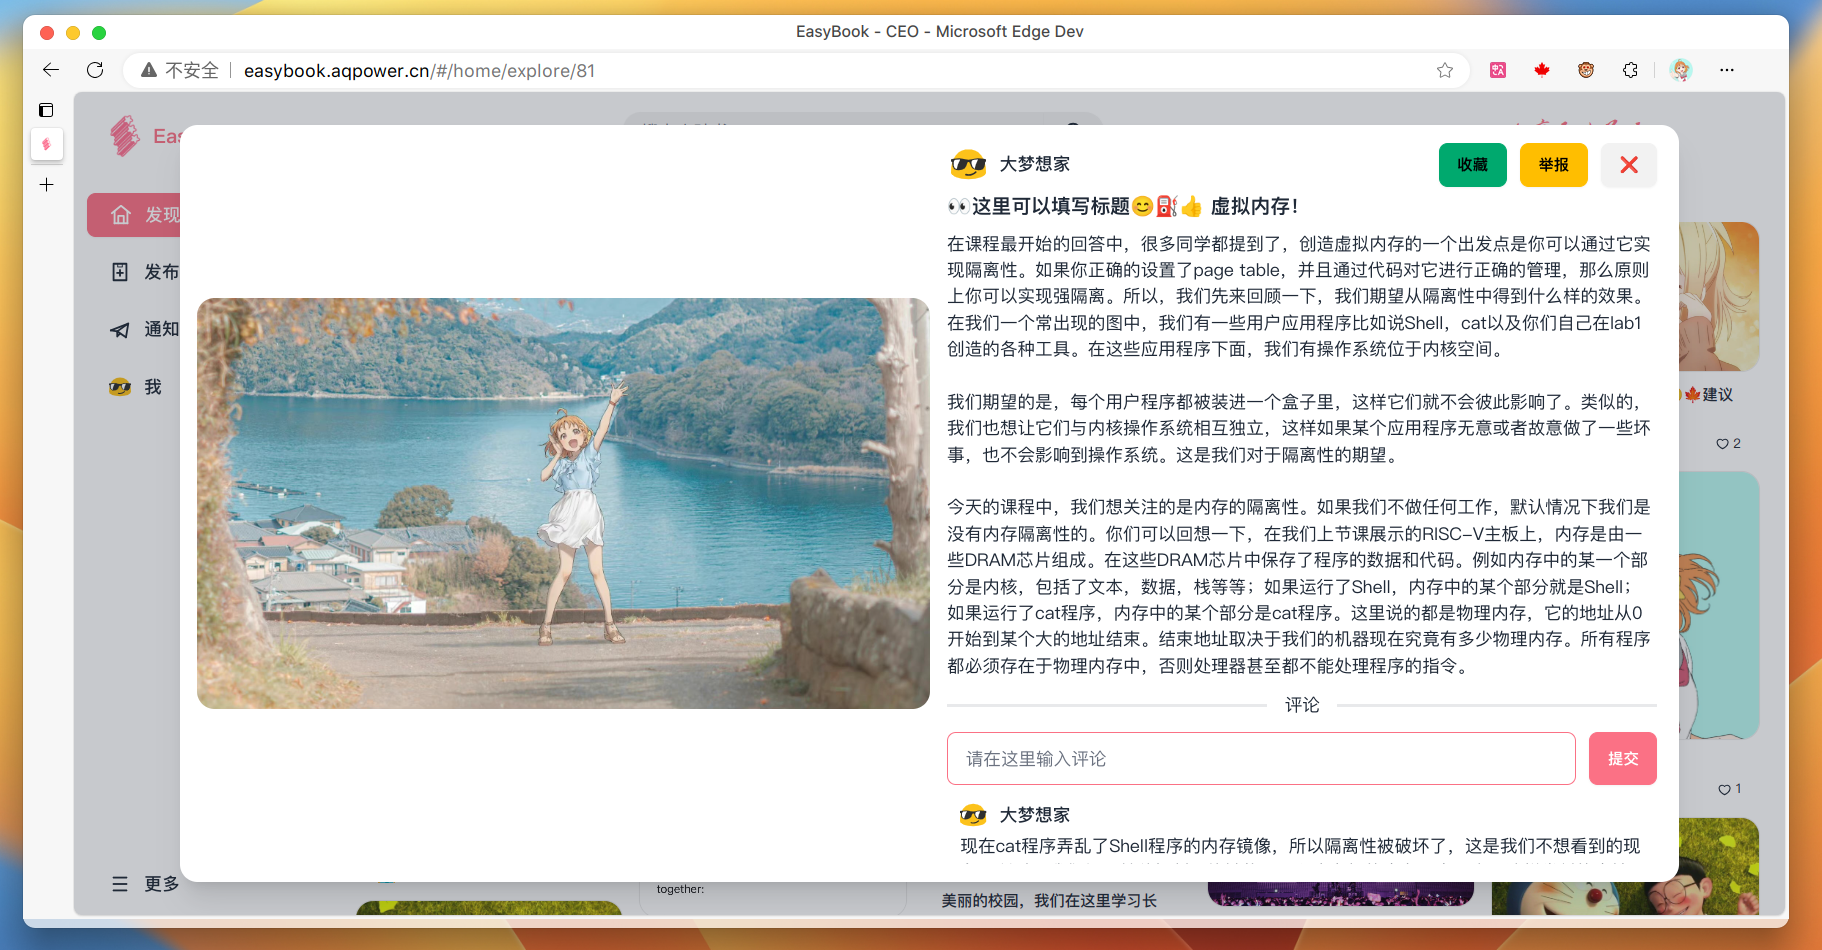Open browser settings three-dots menu
This screenshot has width=1822, height=950.
1727,70
